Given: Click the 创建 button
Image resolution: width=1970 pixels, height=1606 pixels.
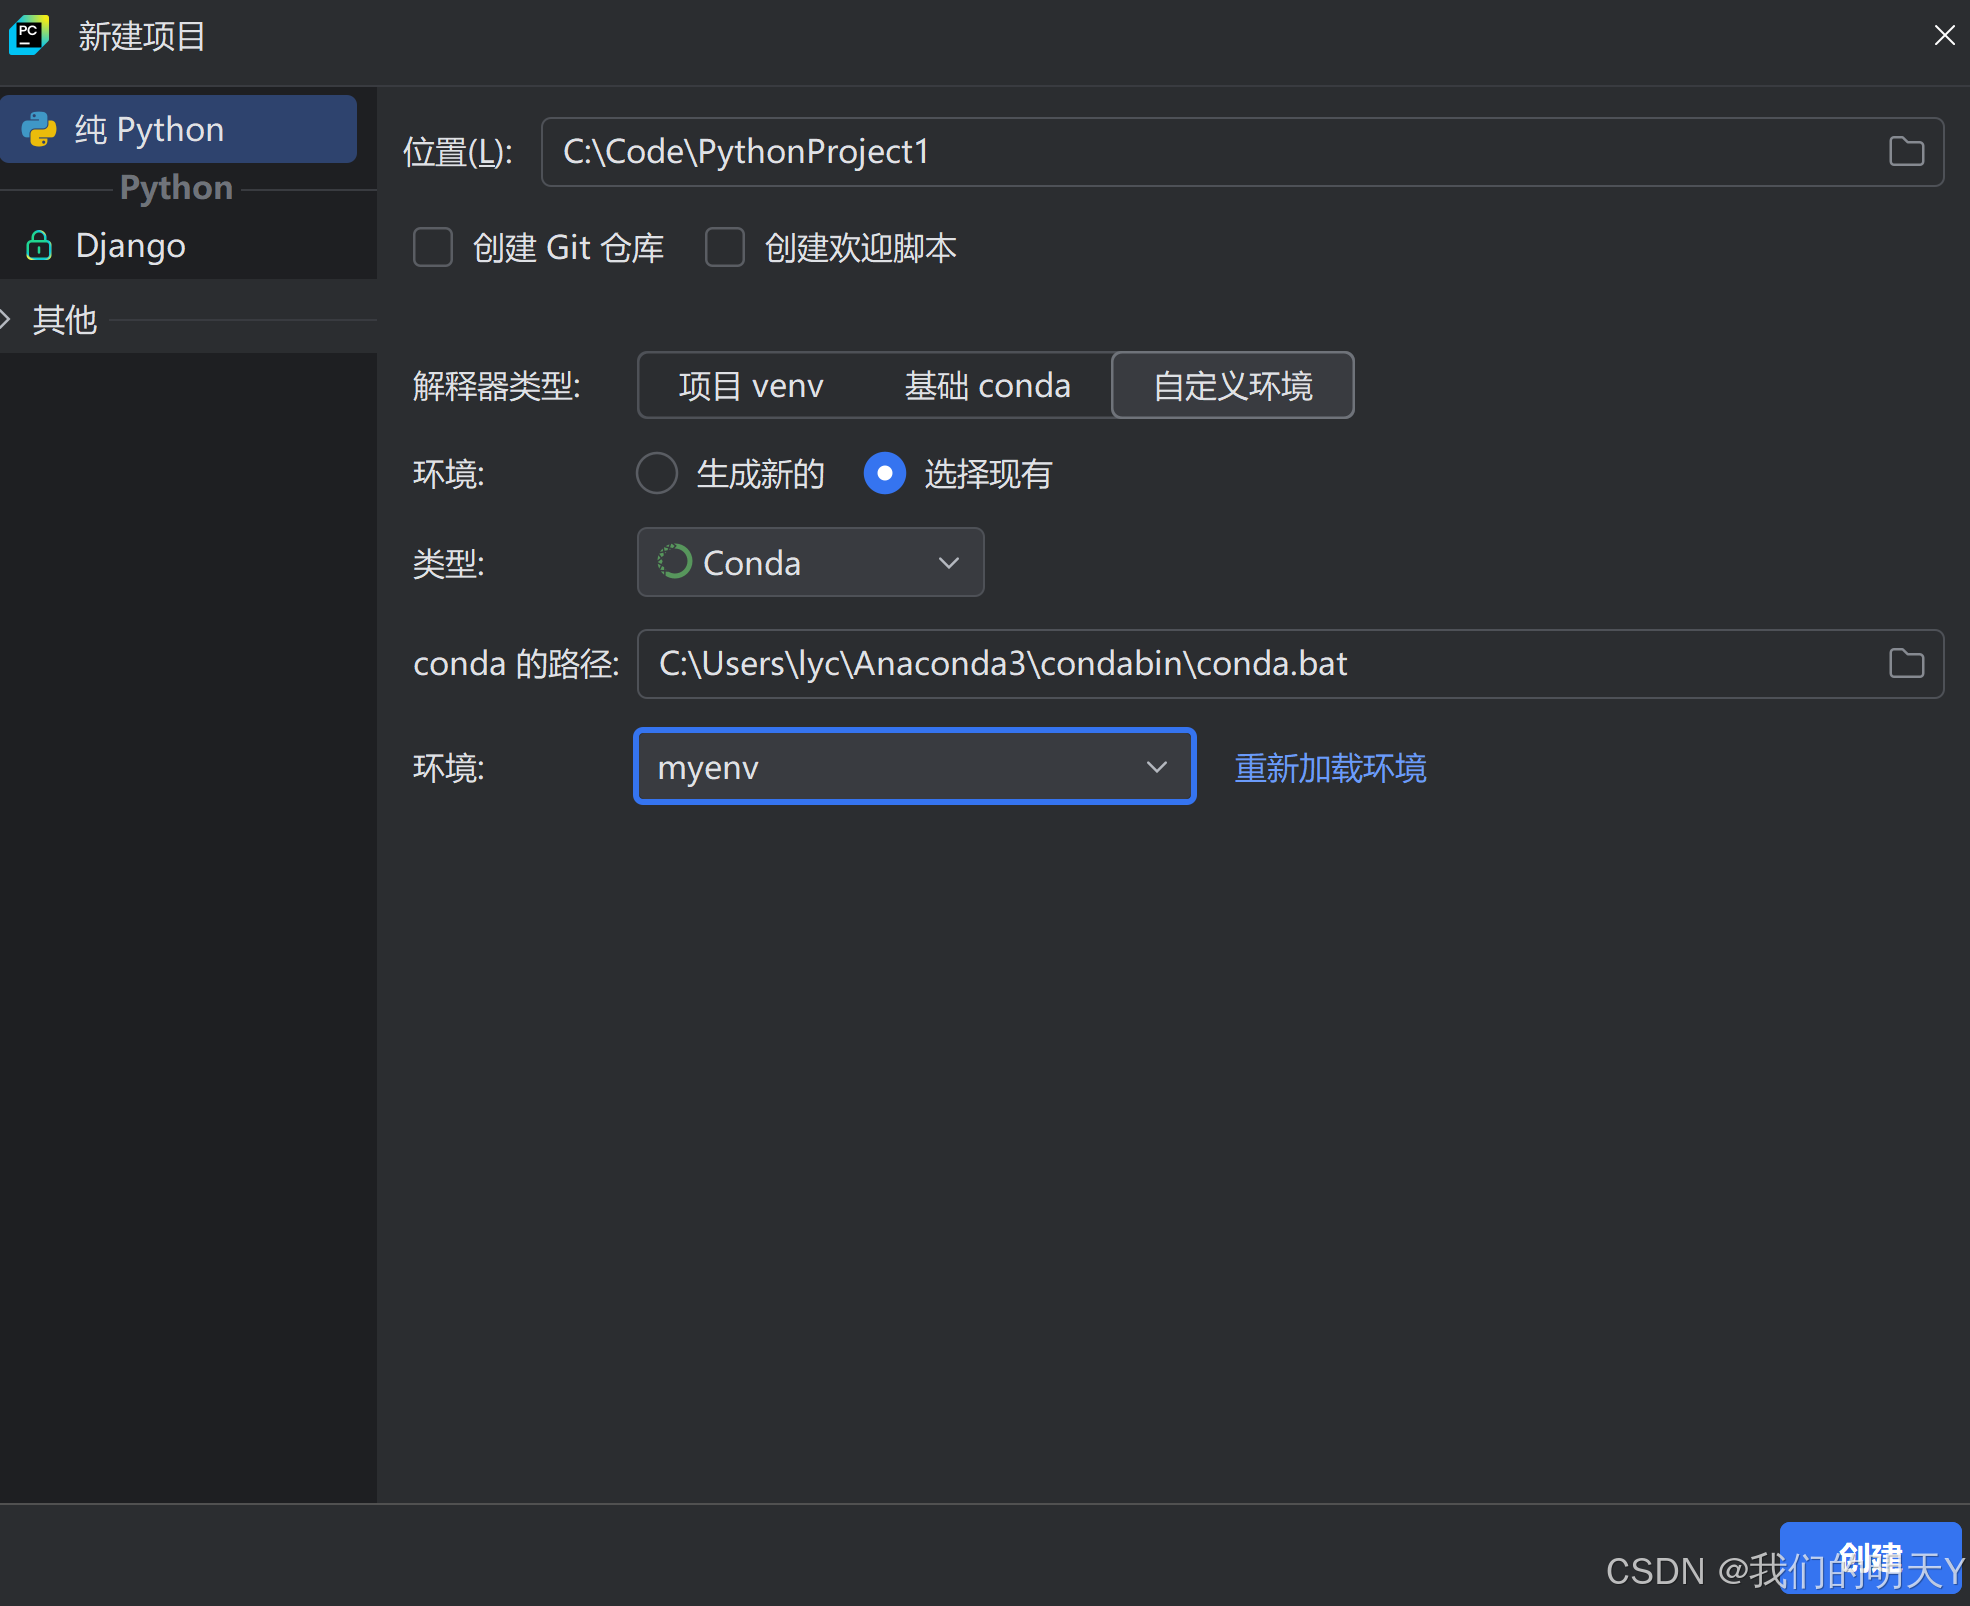Looking at the screenshot, I should pos(1871,1556).
